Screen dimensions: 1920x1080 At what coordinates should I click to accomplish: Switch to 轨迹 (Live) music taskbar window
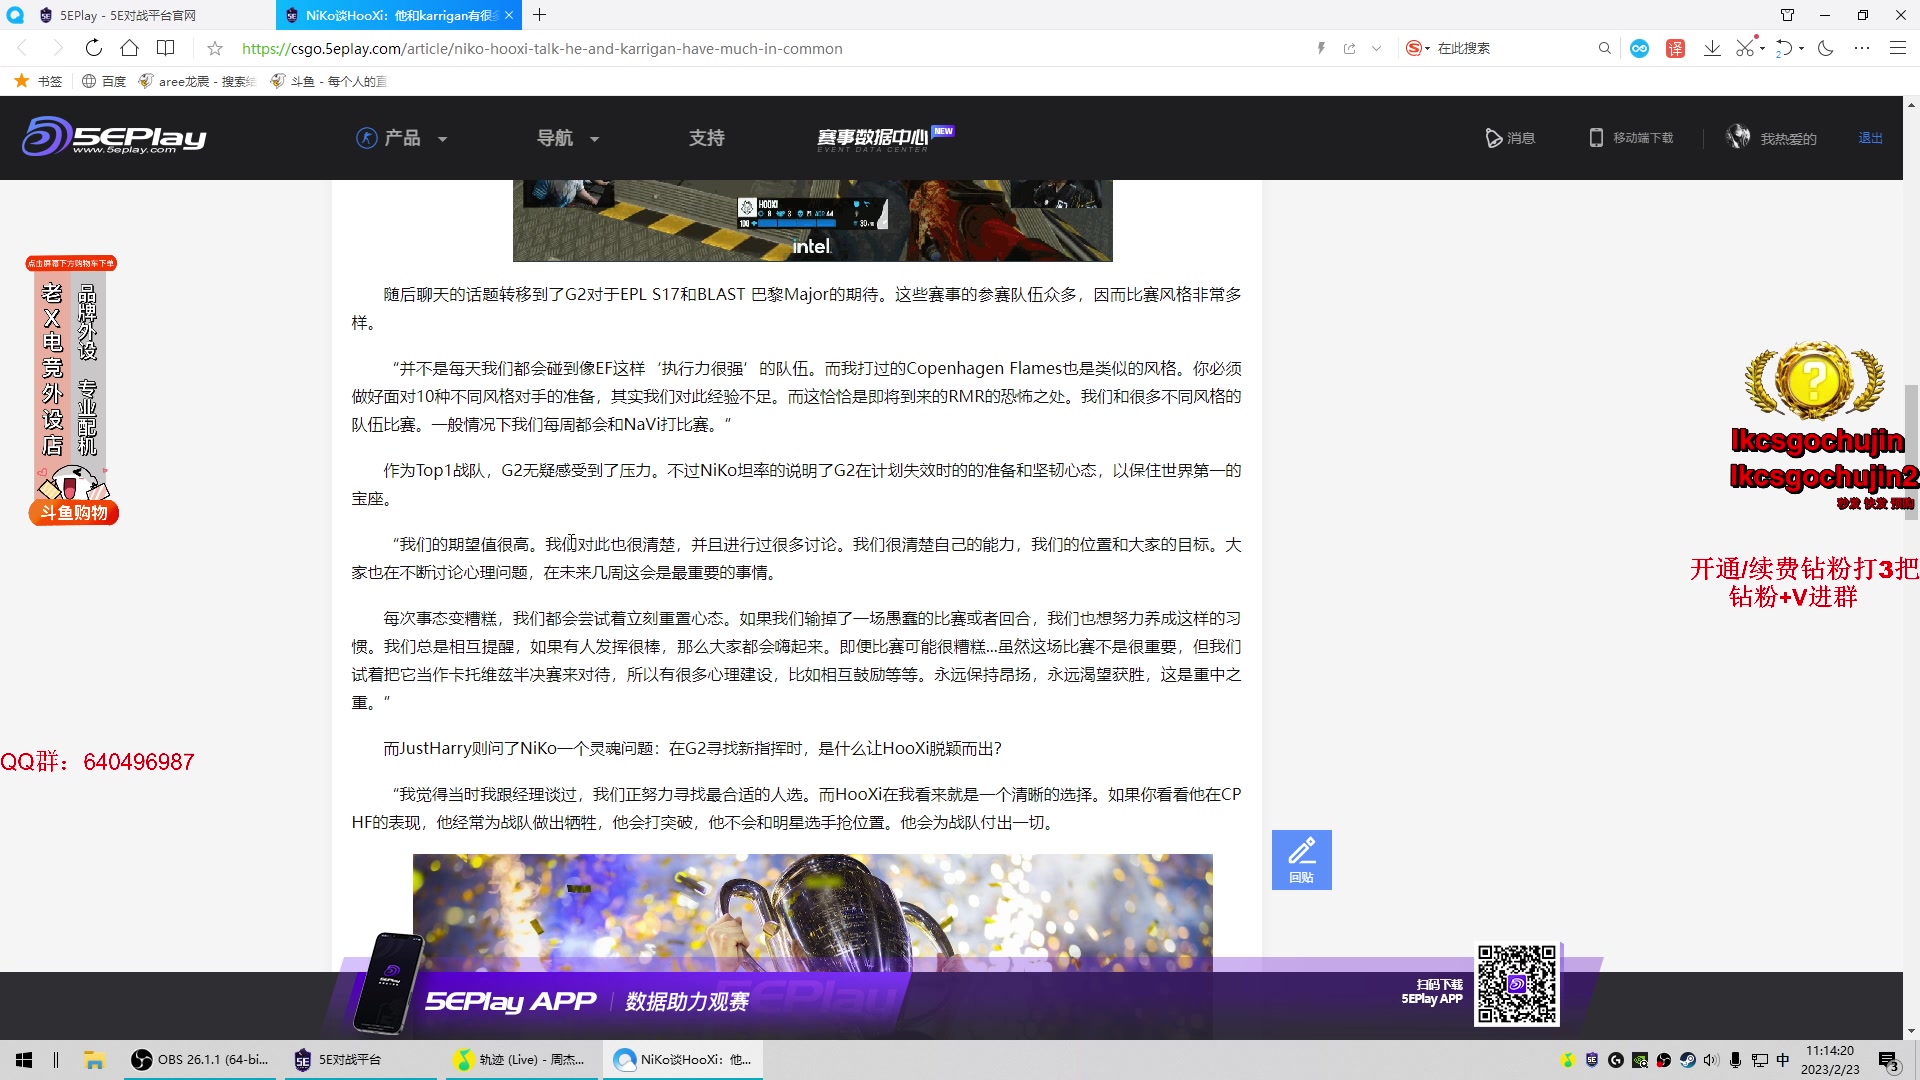[x=521, y=1060]
